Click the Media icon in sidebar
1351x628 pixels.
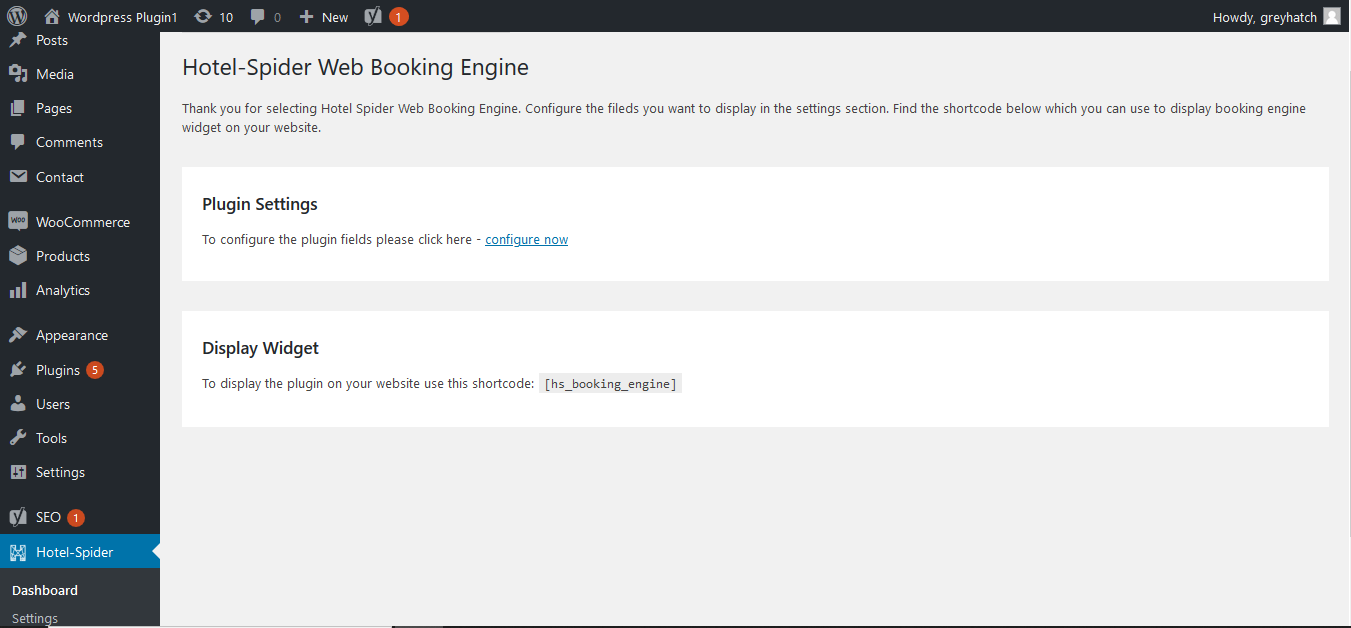click(17, 74)
